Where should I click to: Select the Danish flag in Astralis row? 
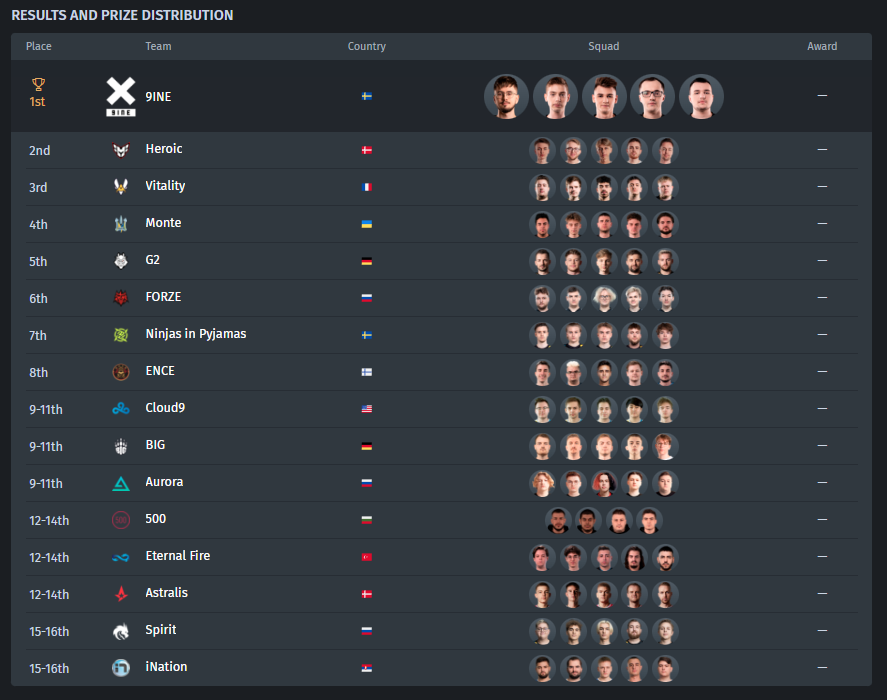pos(367,594)
